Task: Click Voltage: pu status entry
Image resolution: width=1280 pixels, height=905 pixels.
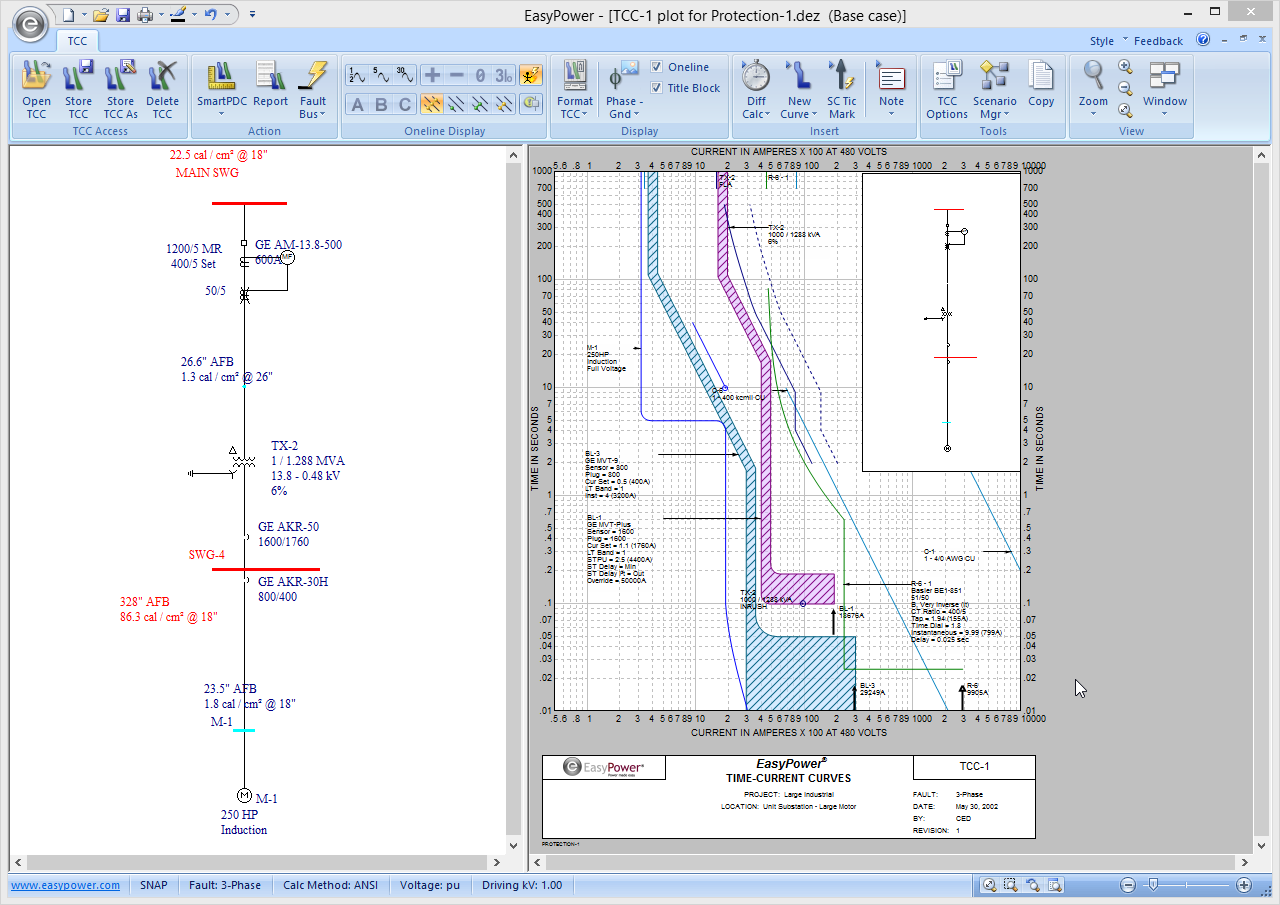Action: point(429,885)
